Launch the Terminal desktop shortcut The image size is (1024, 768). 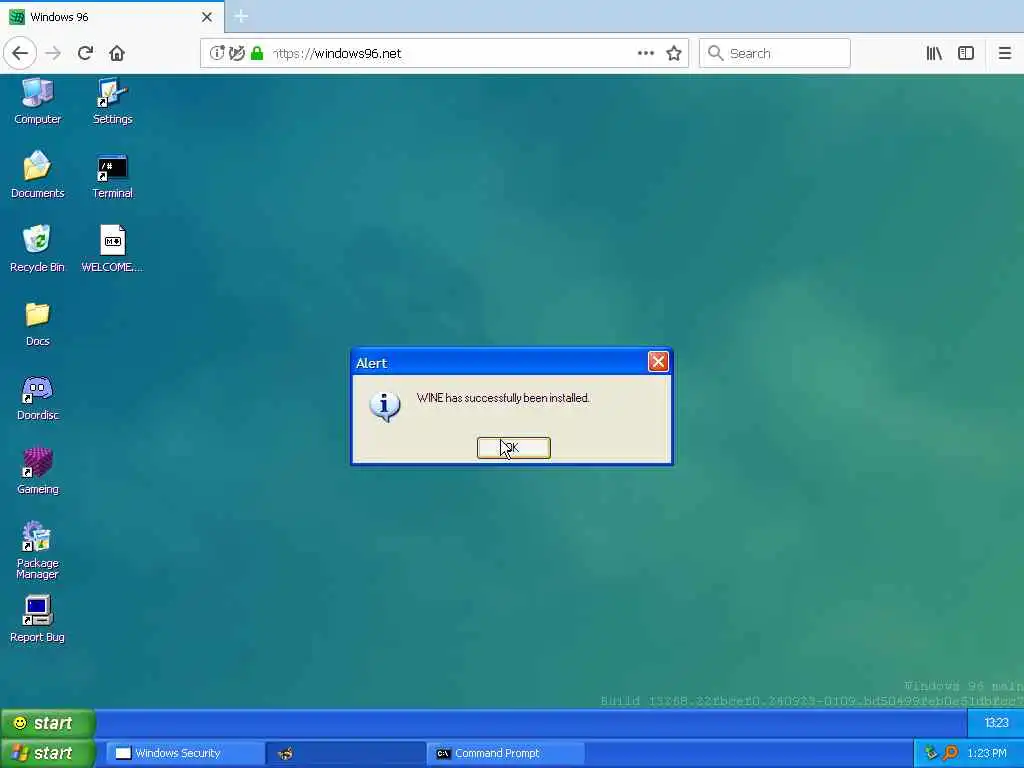coord(112,176)
